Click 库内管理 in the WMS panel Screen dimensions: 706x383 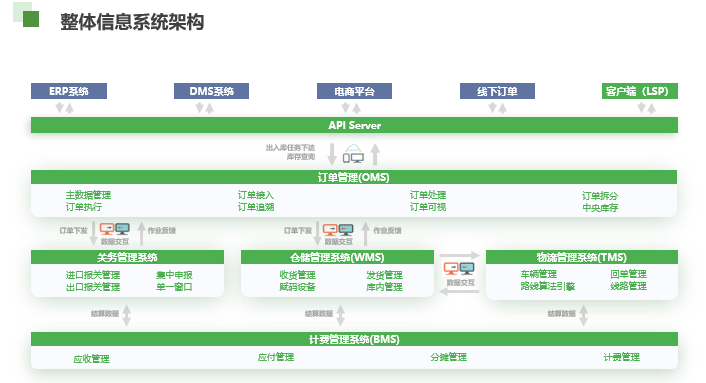384,287
